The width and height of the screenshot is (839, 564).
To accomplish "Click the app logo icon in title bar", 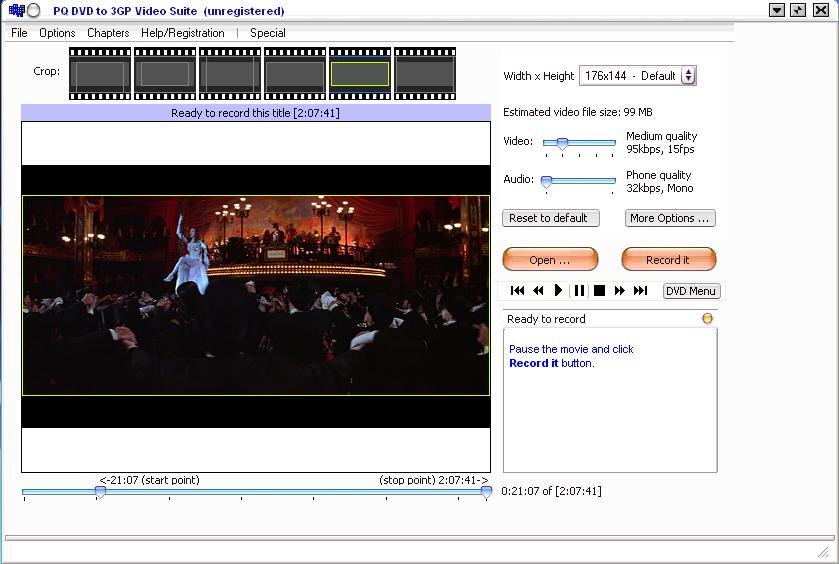I will (17, 10).
